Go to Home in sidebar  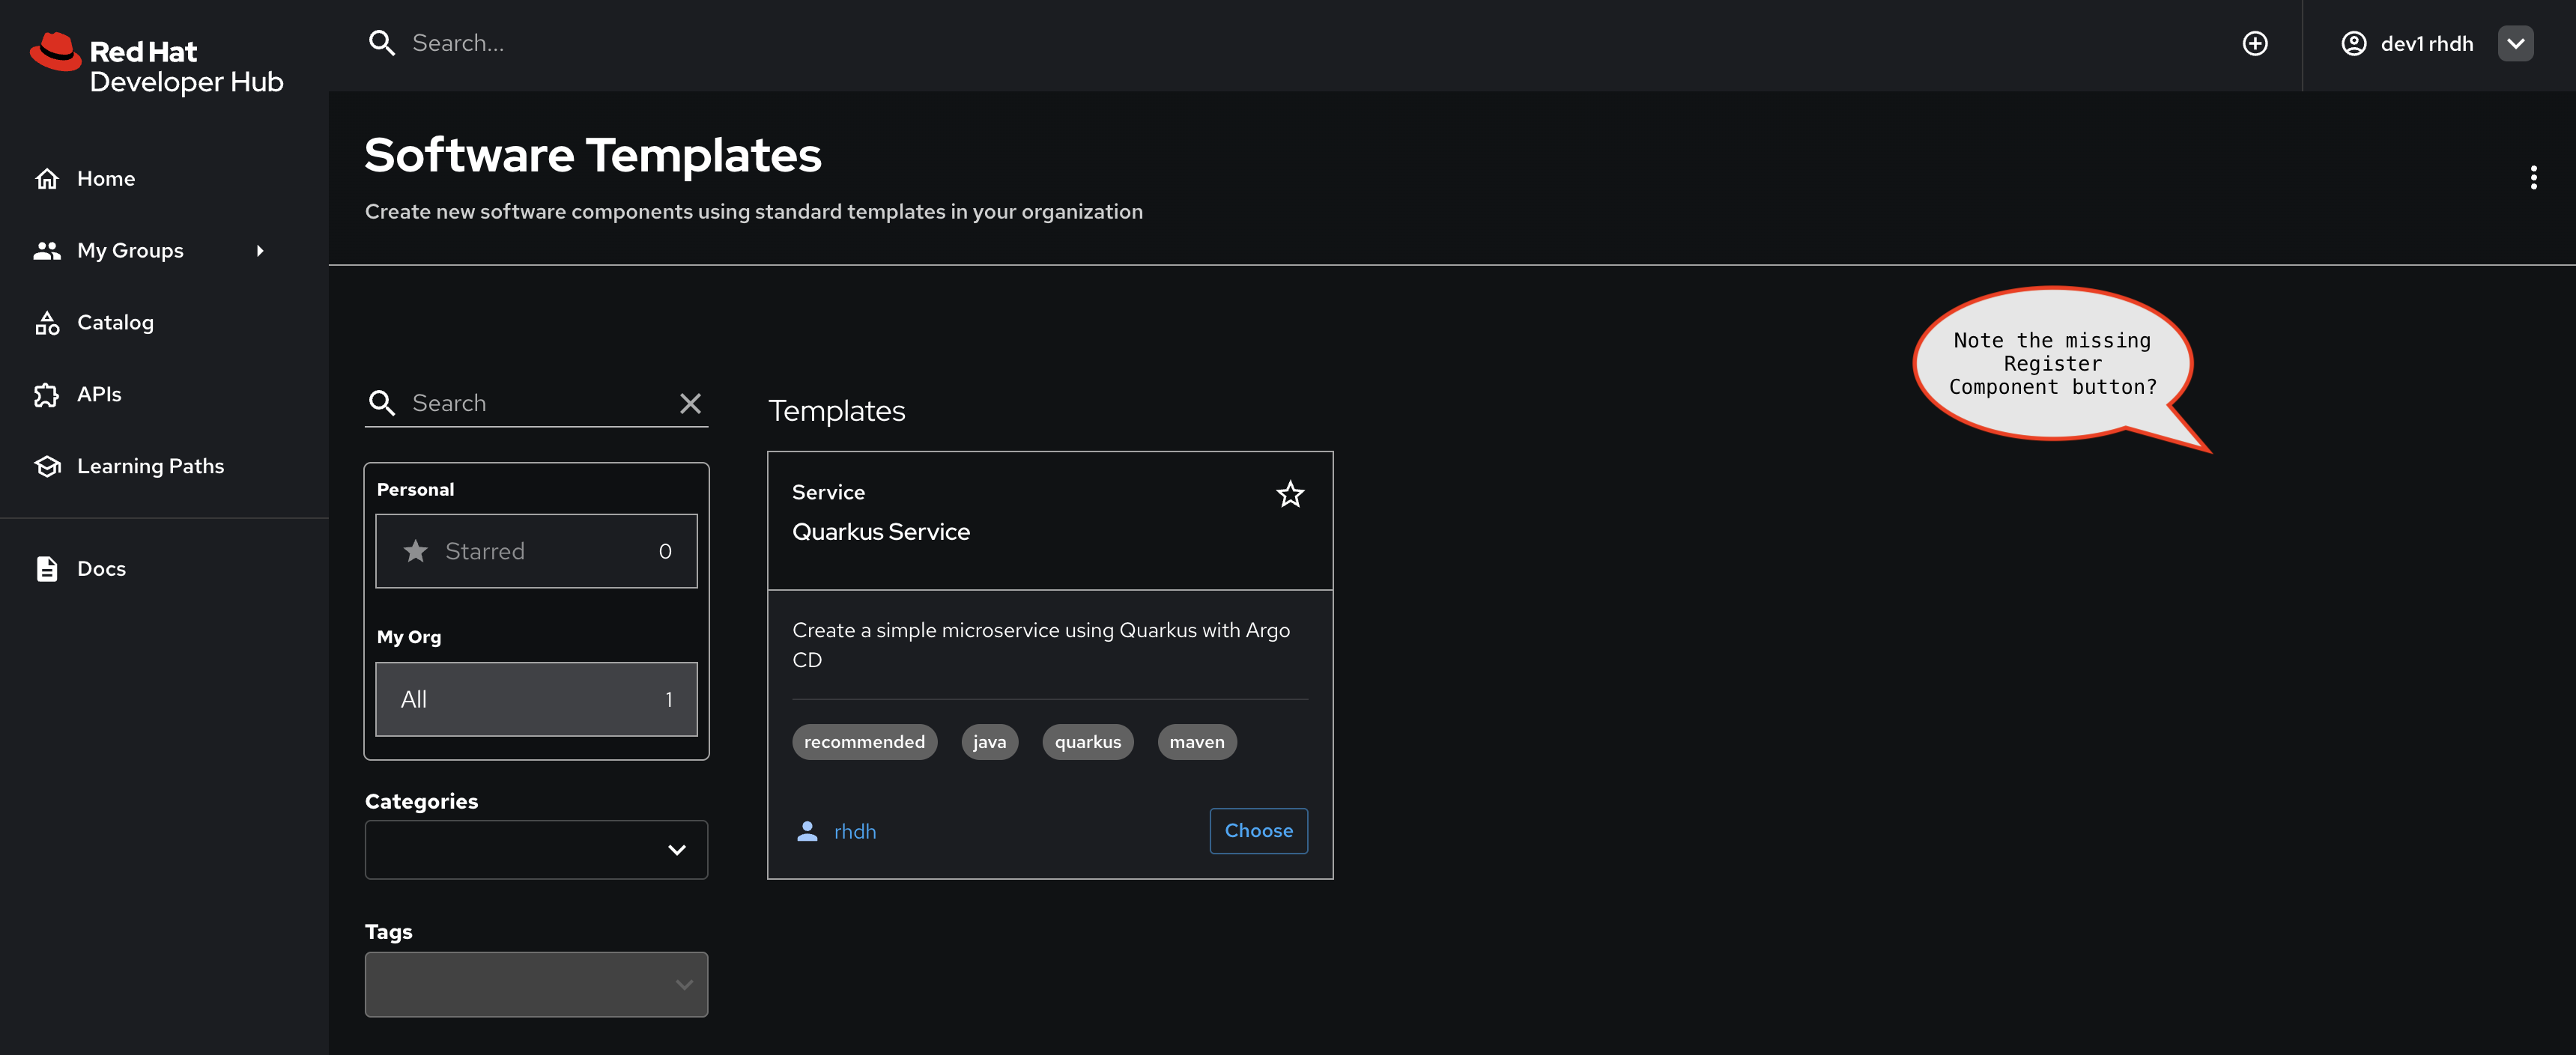pyautogui.click(x=164, y=178)
